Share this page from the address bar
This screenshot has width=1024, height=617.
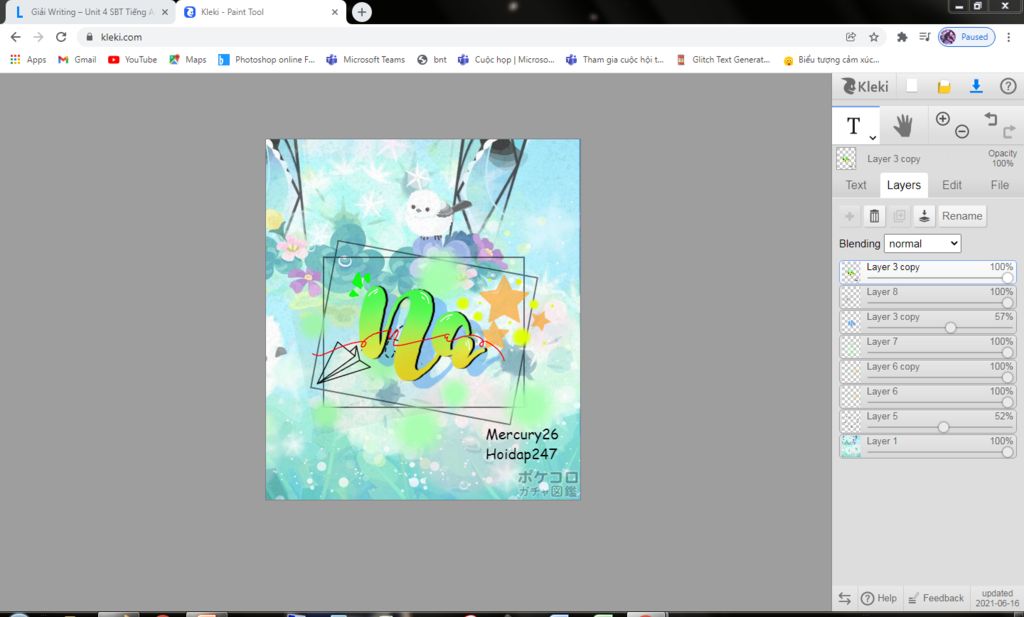(x=850, y=37)
